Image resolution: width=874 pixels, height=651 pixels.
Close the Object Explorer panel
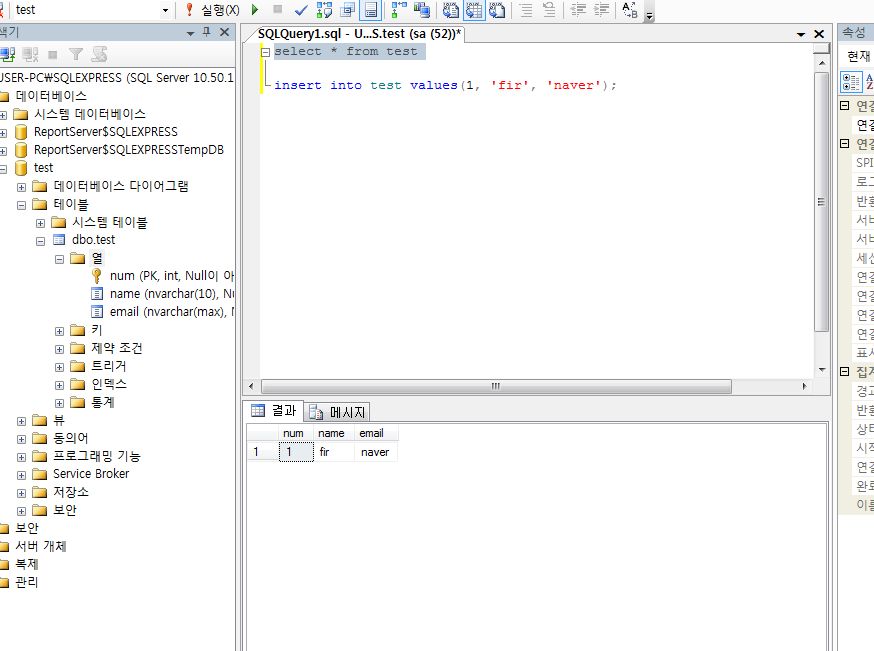coord(225,32)
